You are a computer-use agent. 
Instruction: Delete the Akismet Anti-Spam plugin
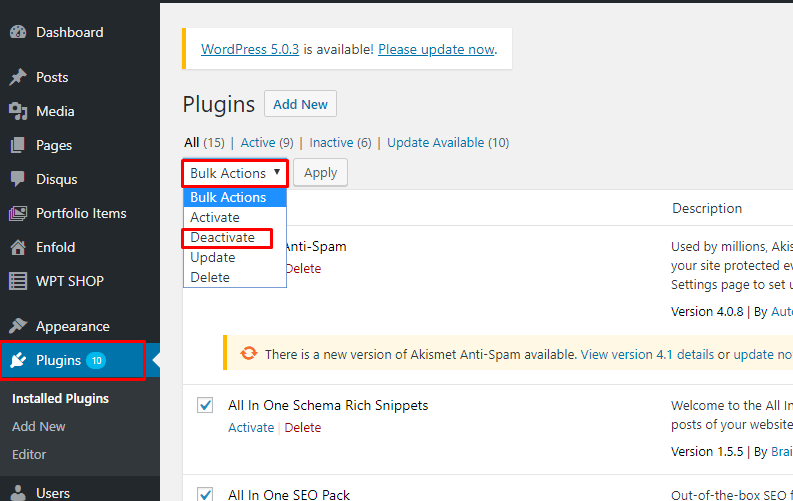click(x=303, y=268)
